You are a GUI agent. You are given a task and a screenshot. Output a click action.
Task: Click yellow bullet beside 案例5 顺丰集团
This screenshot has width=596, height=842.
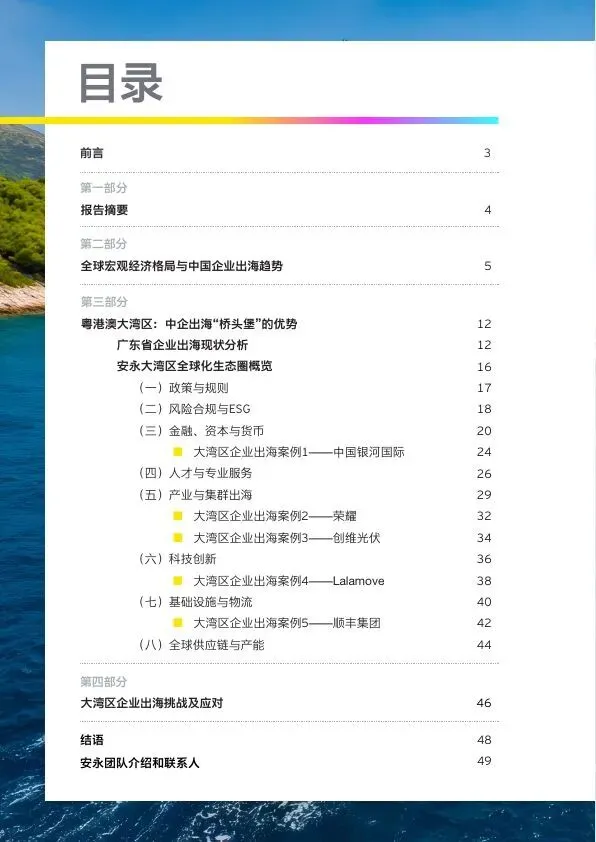pyautogui.click(x=178, y=623)
